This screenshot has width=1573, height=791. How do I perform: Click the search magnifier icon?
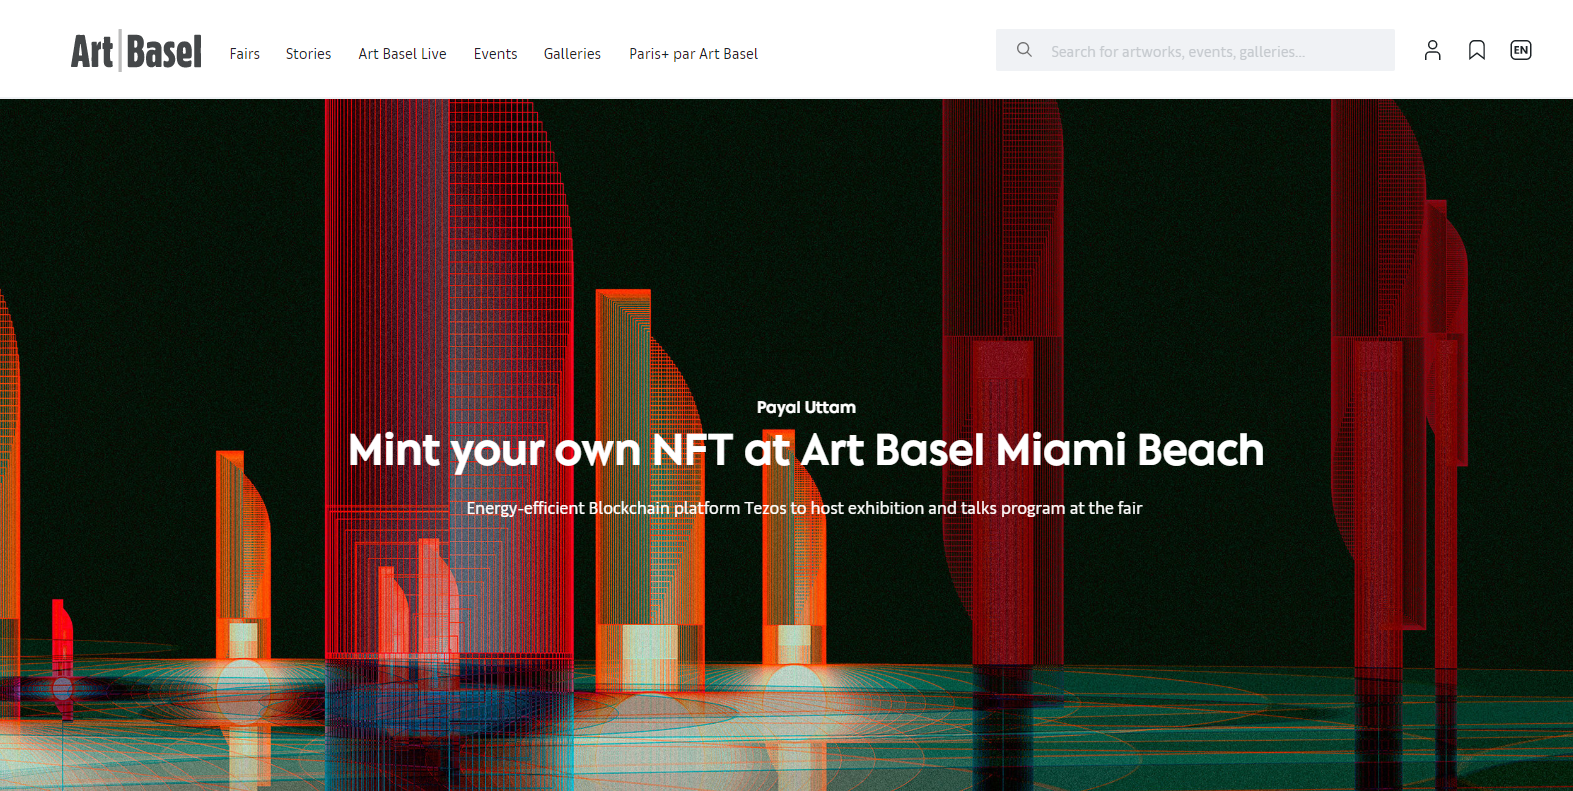tap(1024, 50)
